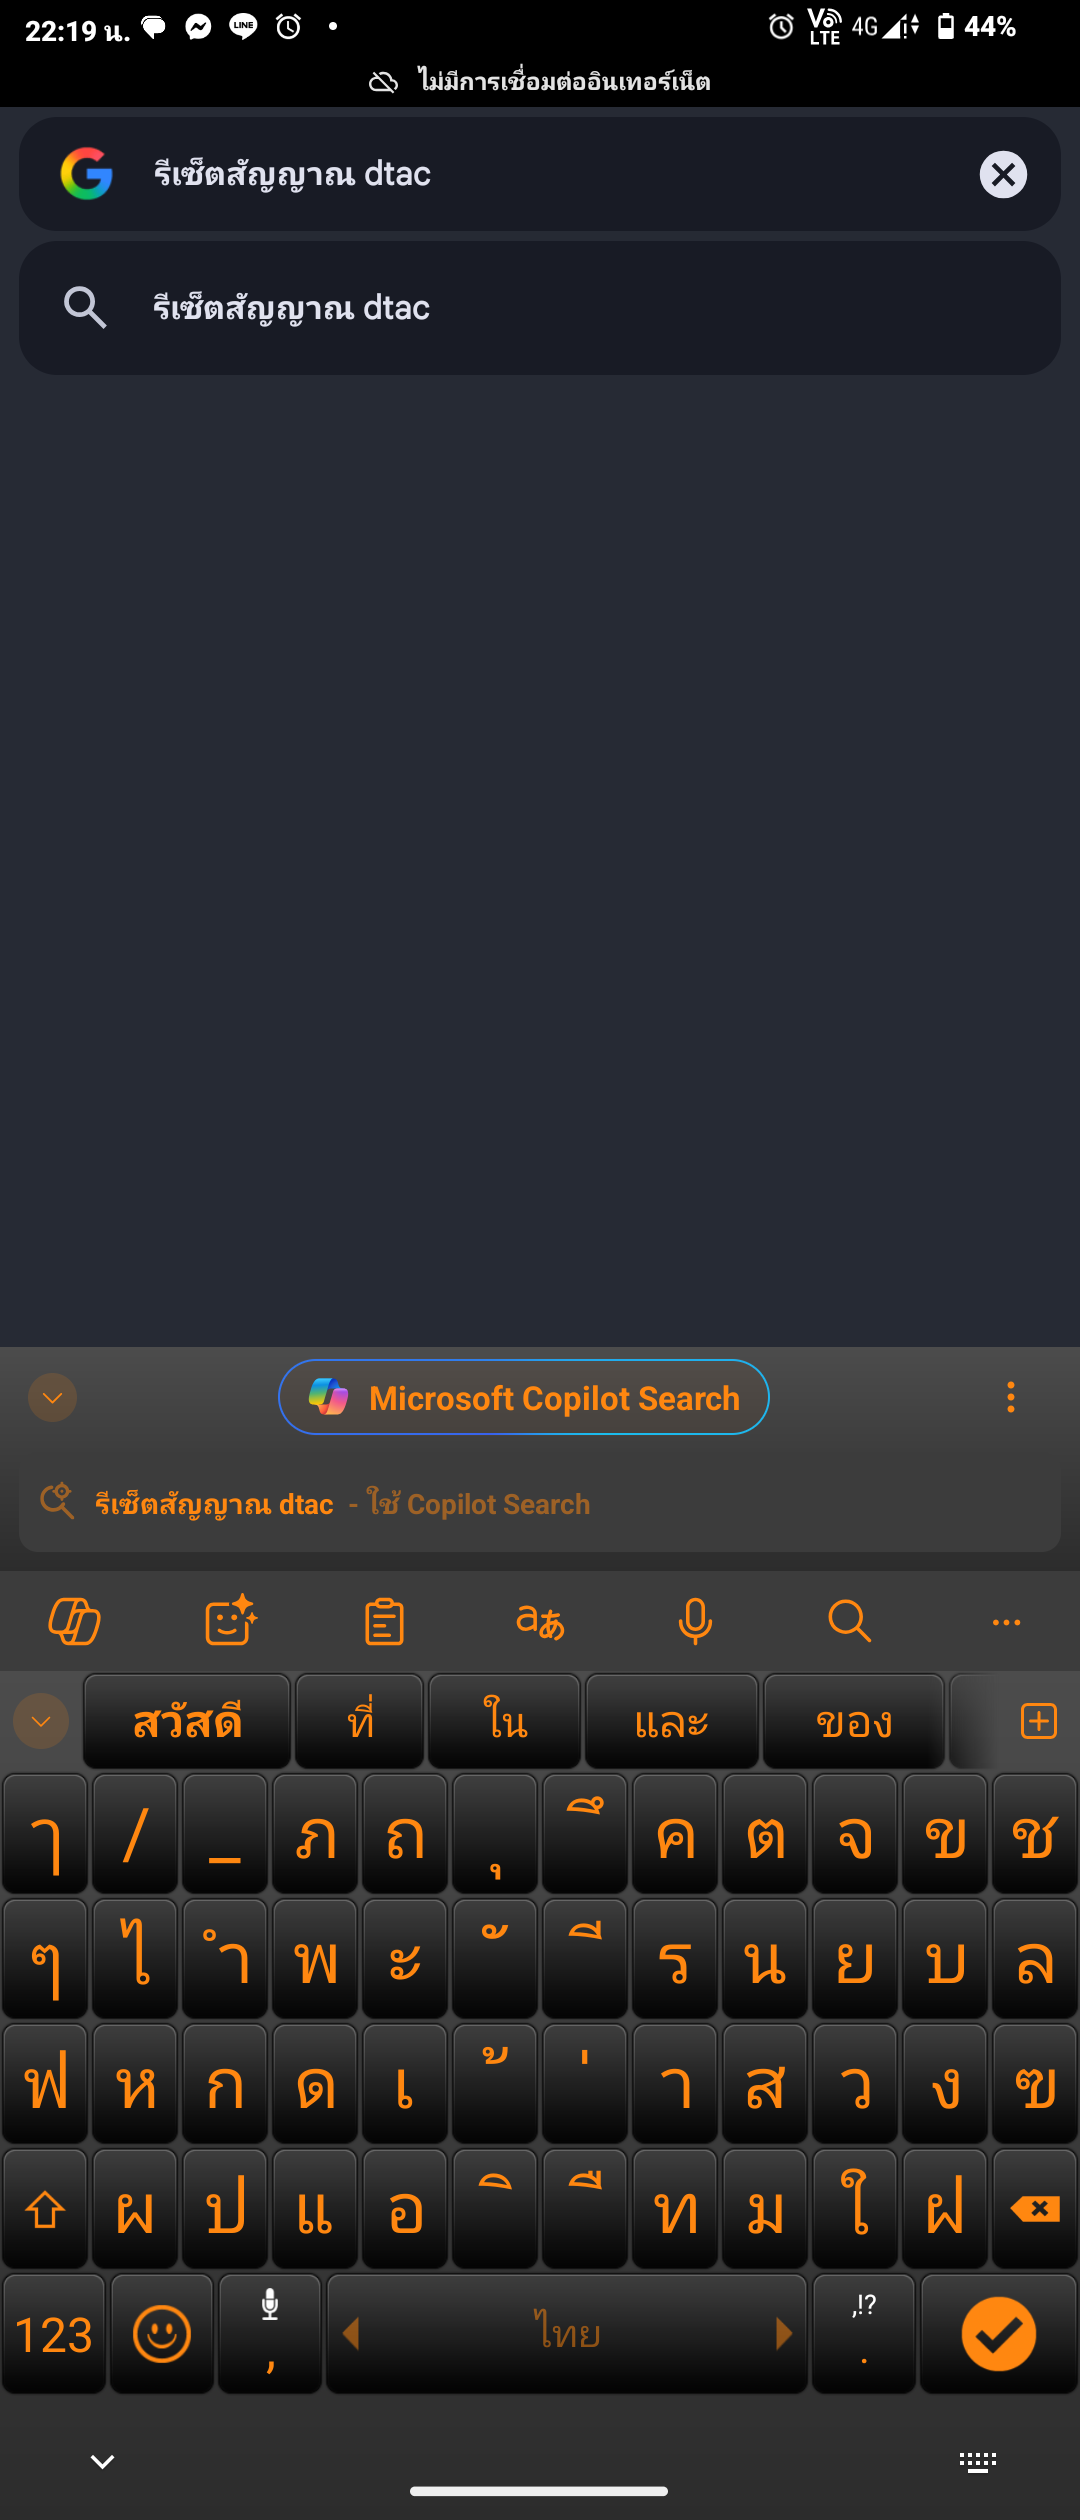Open the Copilot icon in the keyboard toolbar
Screen dimensions: 1080x2520
point(75,1621)
